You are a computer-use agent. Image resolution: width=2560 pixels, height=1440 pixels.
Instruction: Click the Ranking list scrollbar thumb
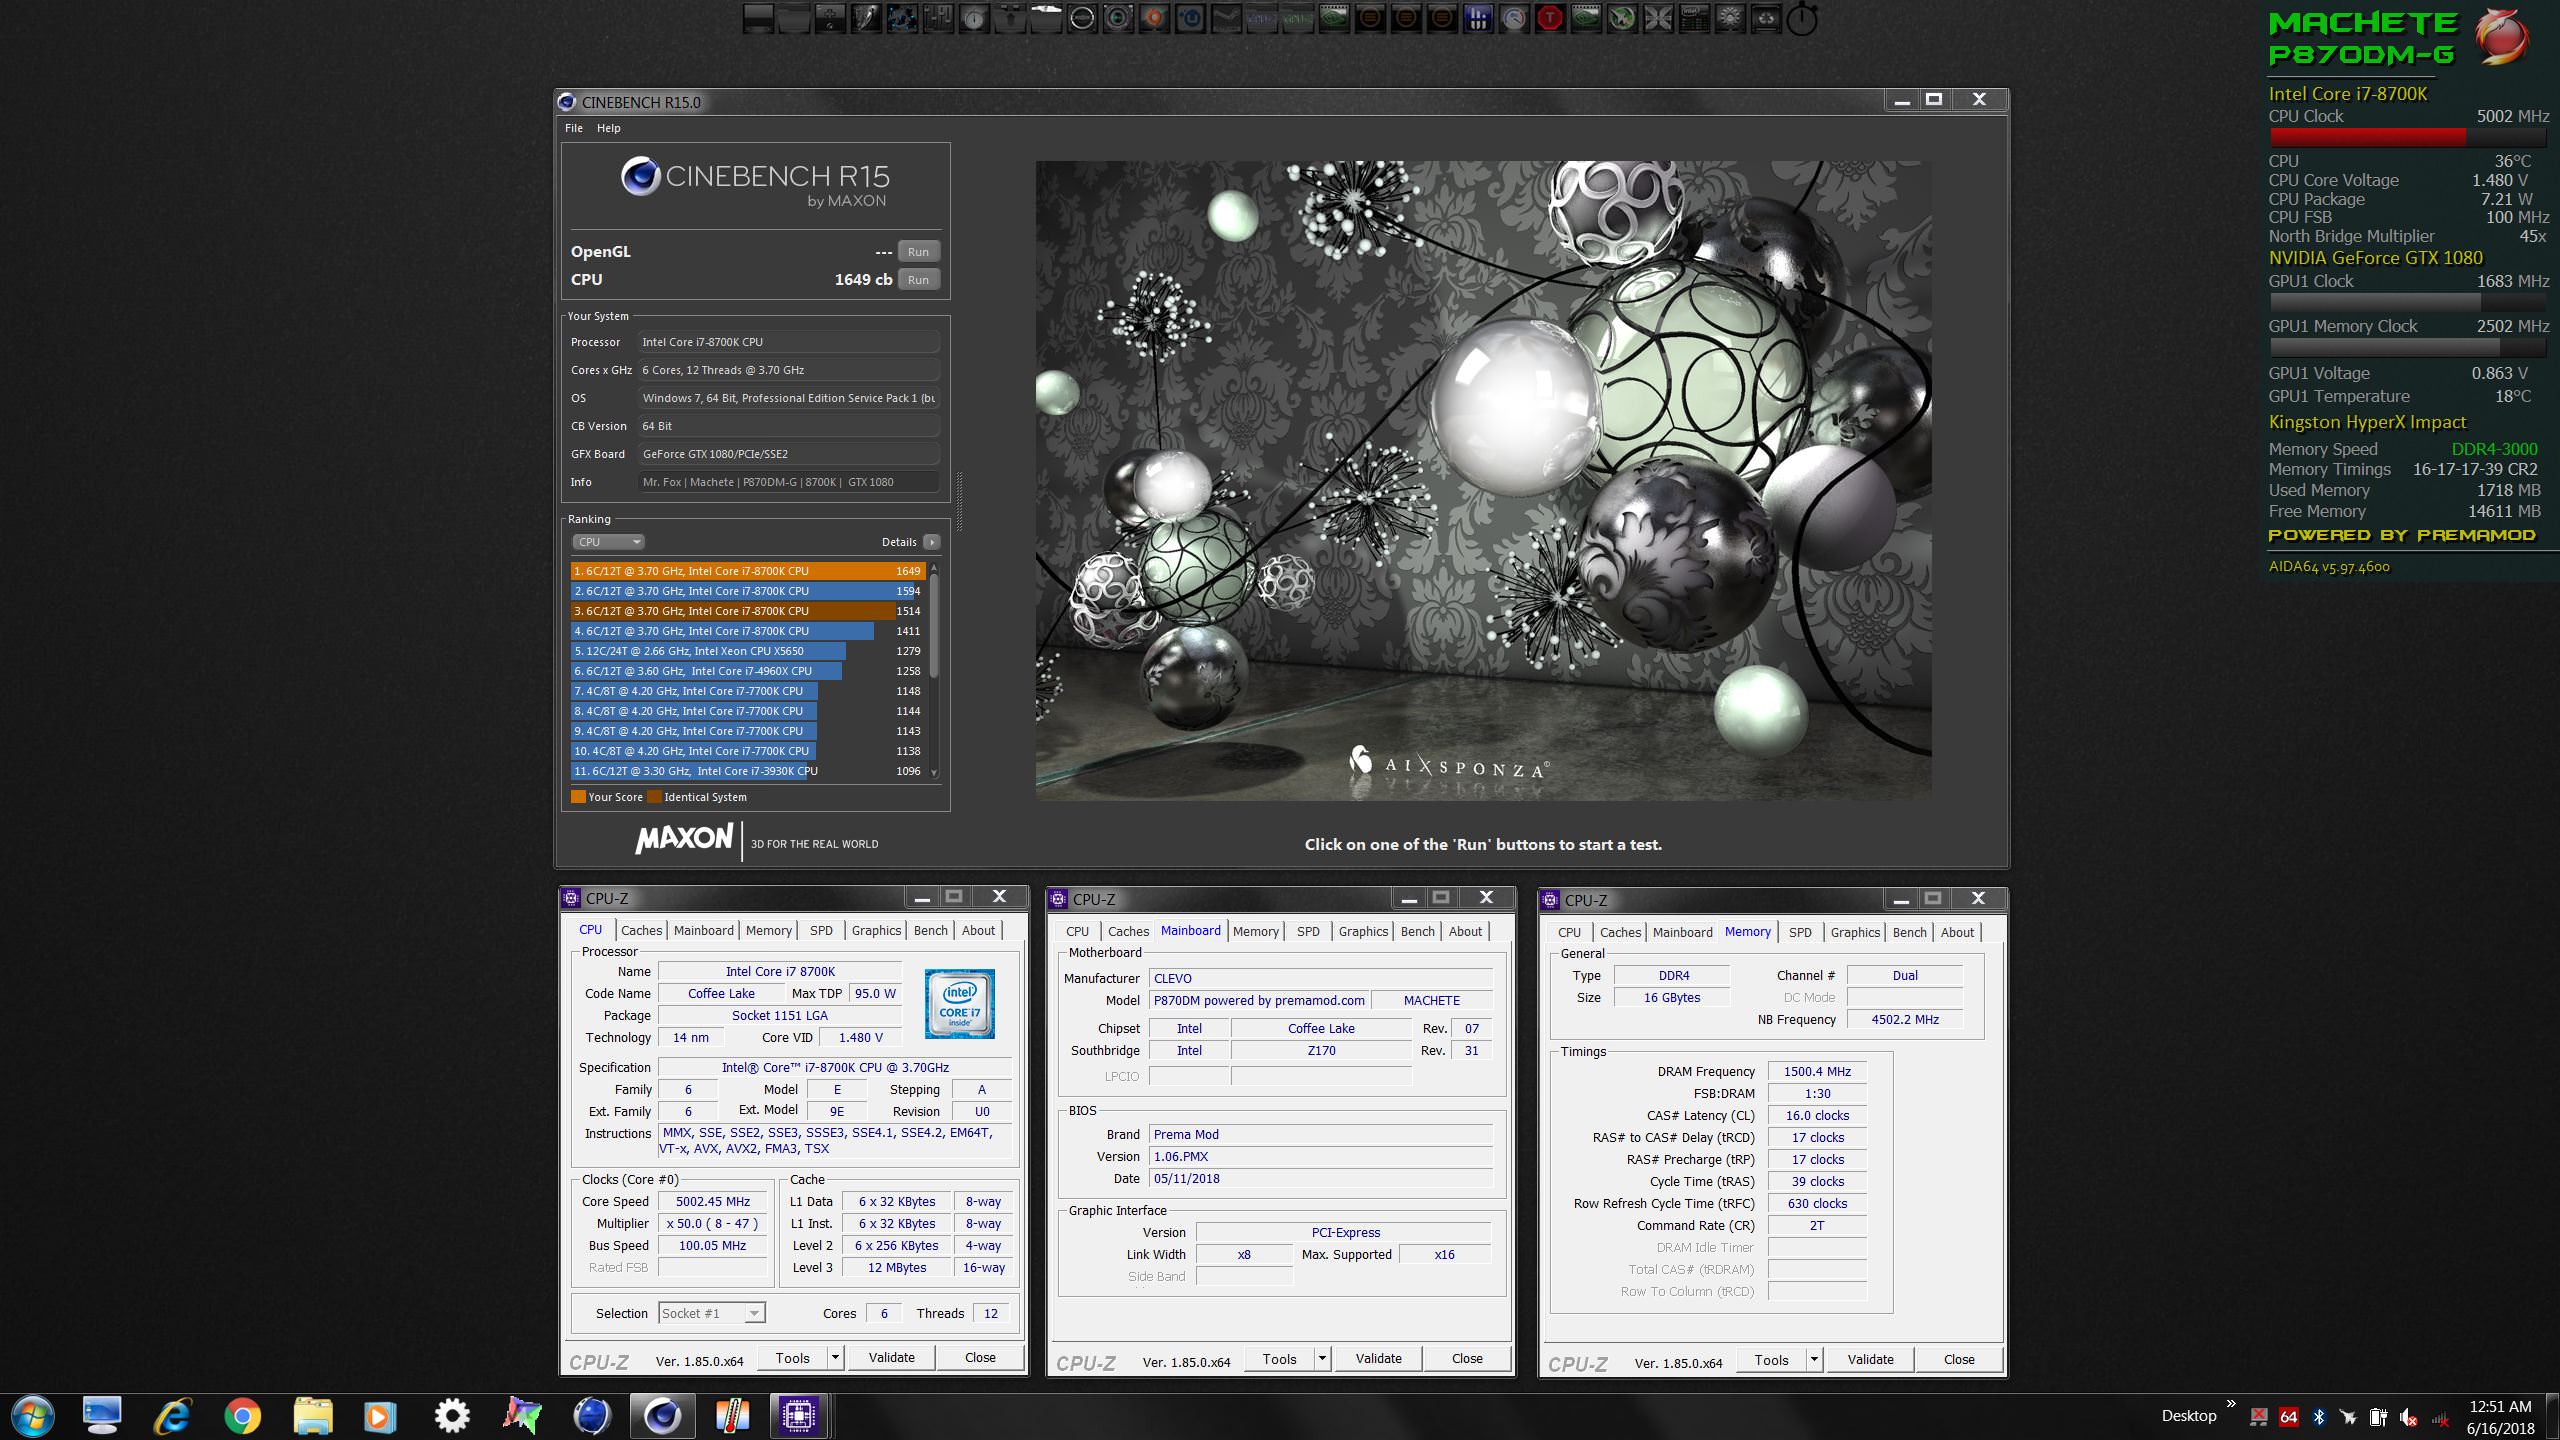pyautogui.click(x=934, y=626)
